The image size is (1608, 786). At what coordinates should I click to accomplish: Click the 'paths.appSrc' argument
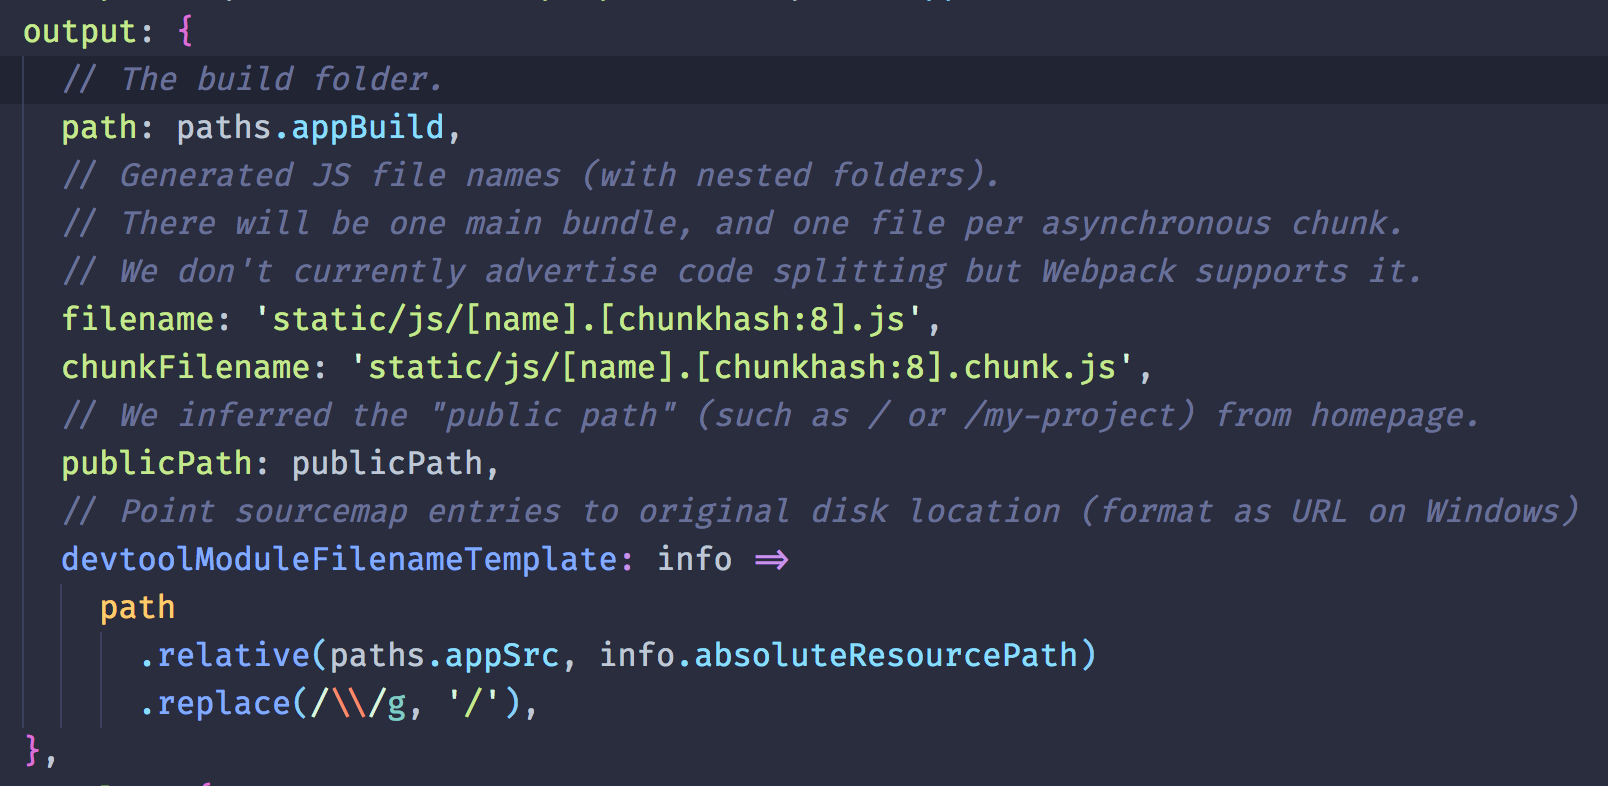(444, 656)
